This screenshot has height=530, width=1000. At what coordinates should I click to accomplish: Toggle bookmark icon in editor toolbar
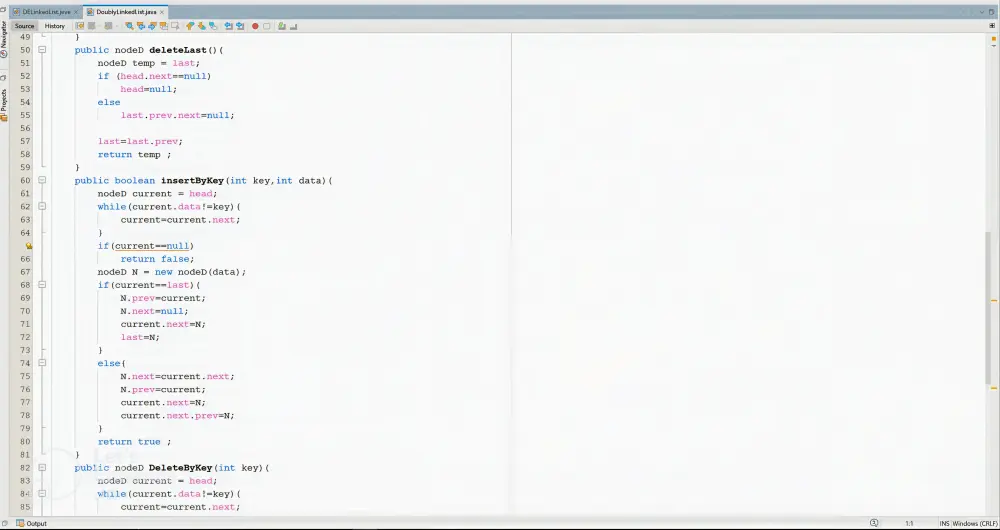click(x=213, y=26)
